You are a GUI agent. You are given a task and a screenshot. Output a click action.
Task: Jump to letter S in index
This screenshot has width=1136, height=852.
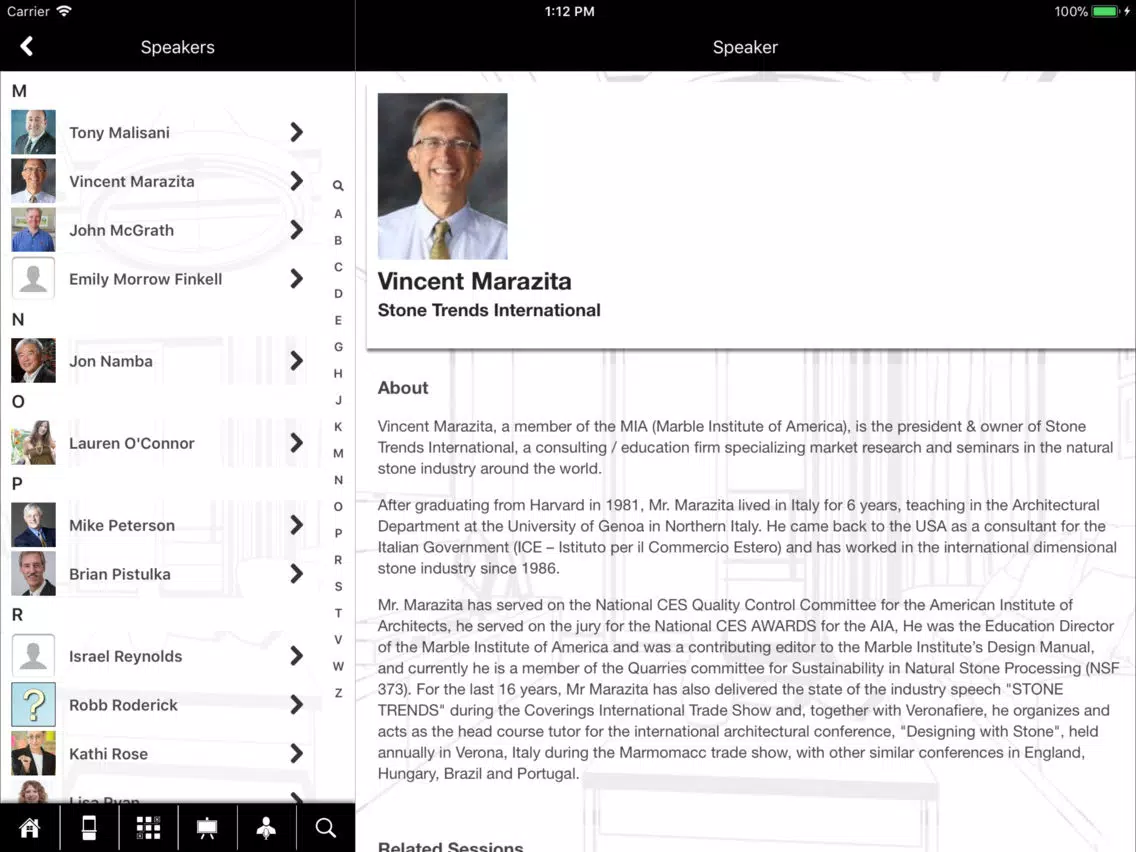[338, 586]
